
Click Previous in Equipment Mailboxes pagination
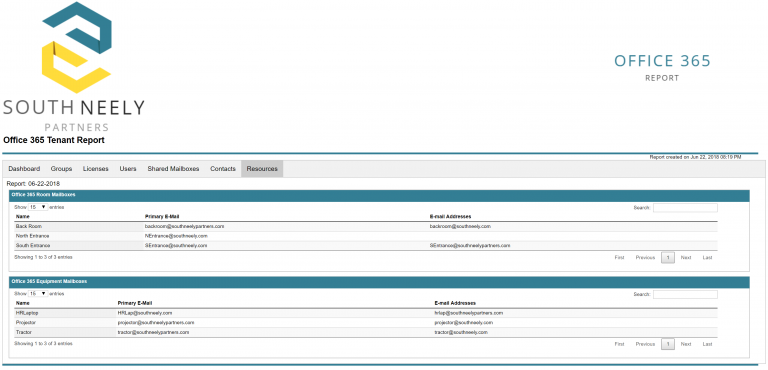(x=645, y=344)
